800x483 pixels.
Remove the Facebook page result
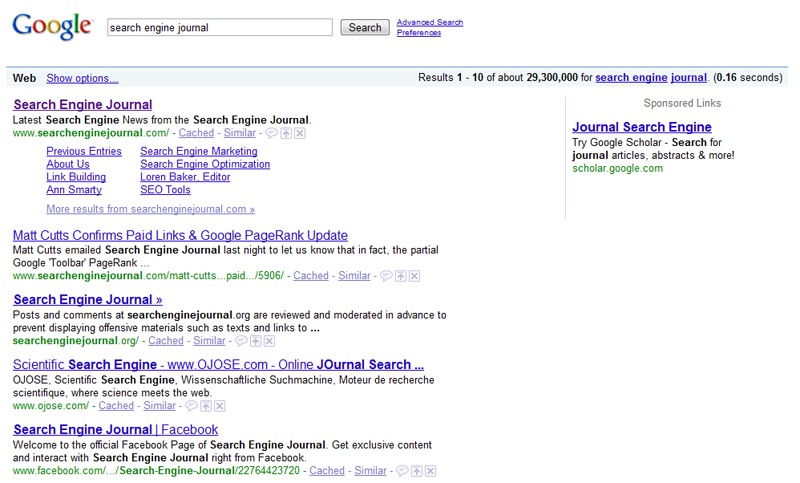point(431,471)
